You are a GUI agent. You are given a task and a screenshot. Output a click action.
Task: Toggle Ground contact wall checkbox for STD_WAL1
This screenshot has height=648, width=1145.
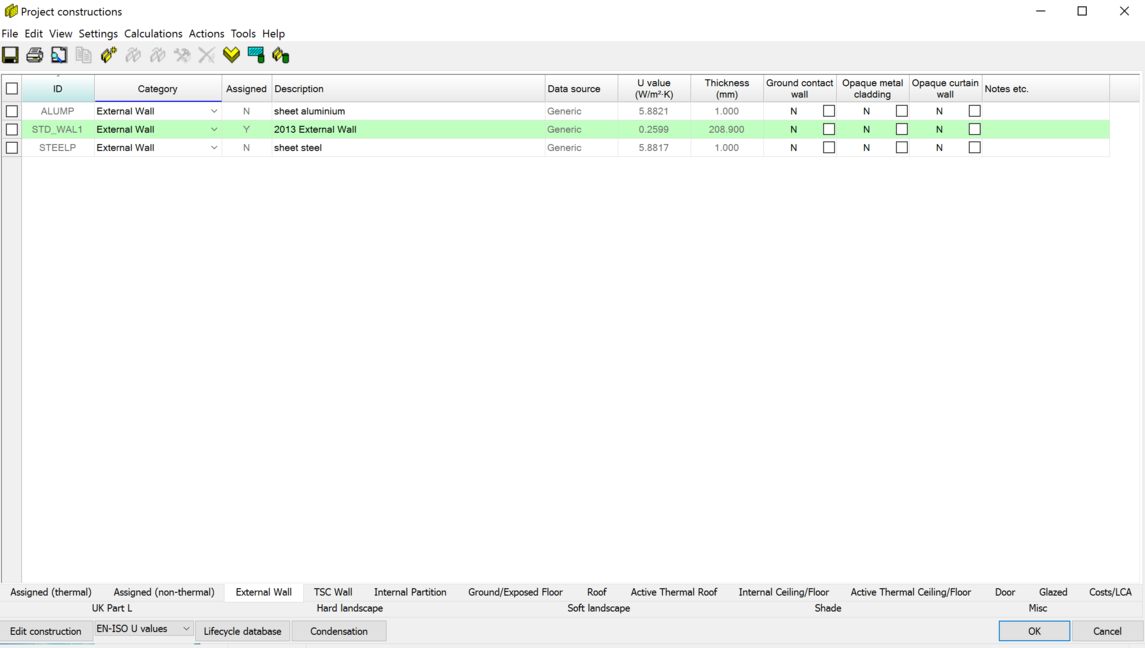pyautogui.click(x=829, y=129)
